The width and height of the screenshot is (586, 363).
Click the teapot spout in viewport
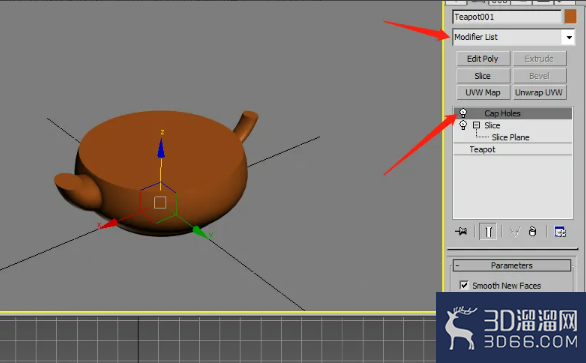tap(77, 190)
